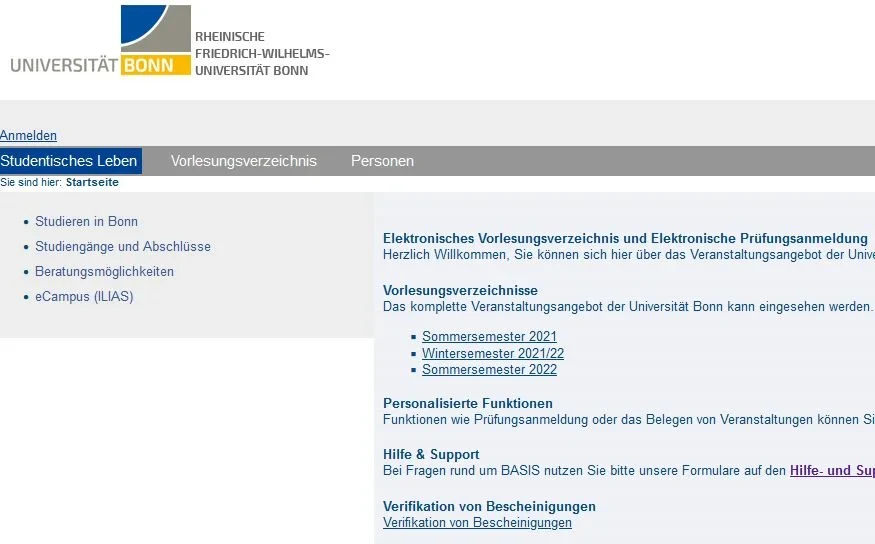This screenshot has height=544, width=875.
Task: Select the Personen tab
Action: point(382,161)
